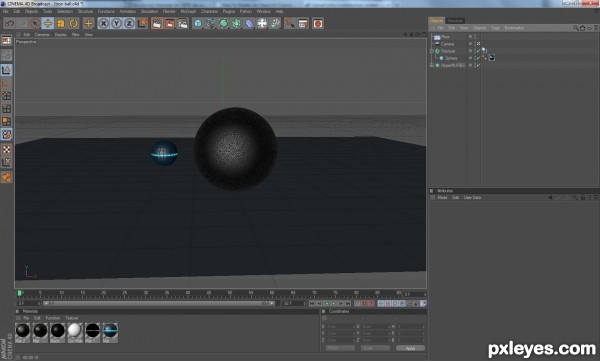This screenshot has height=362, width=600.
Task: Open the Render menu in the menu bar
Action: click(x=169, y=11)
